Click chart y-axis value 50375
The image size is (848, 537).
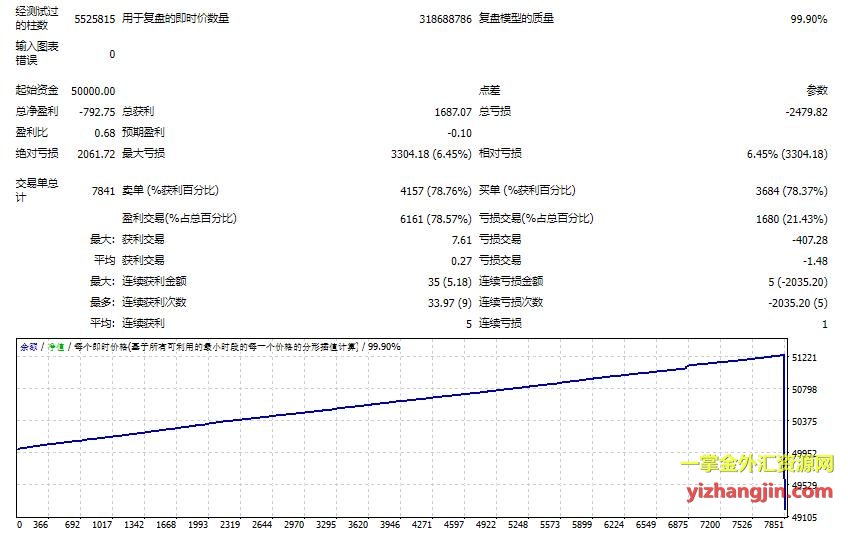[804, 422]
